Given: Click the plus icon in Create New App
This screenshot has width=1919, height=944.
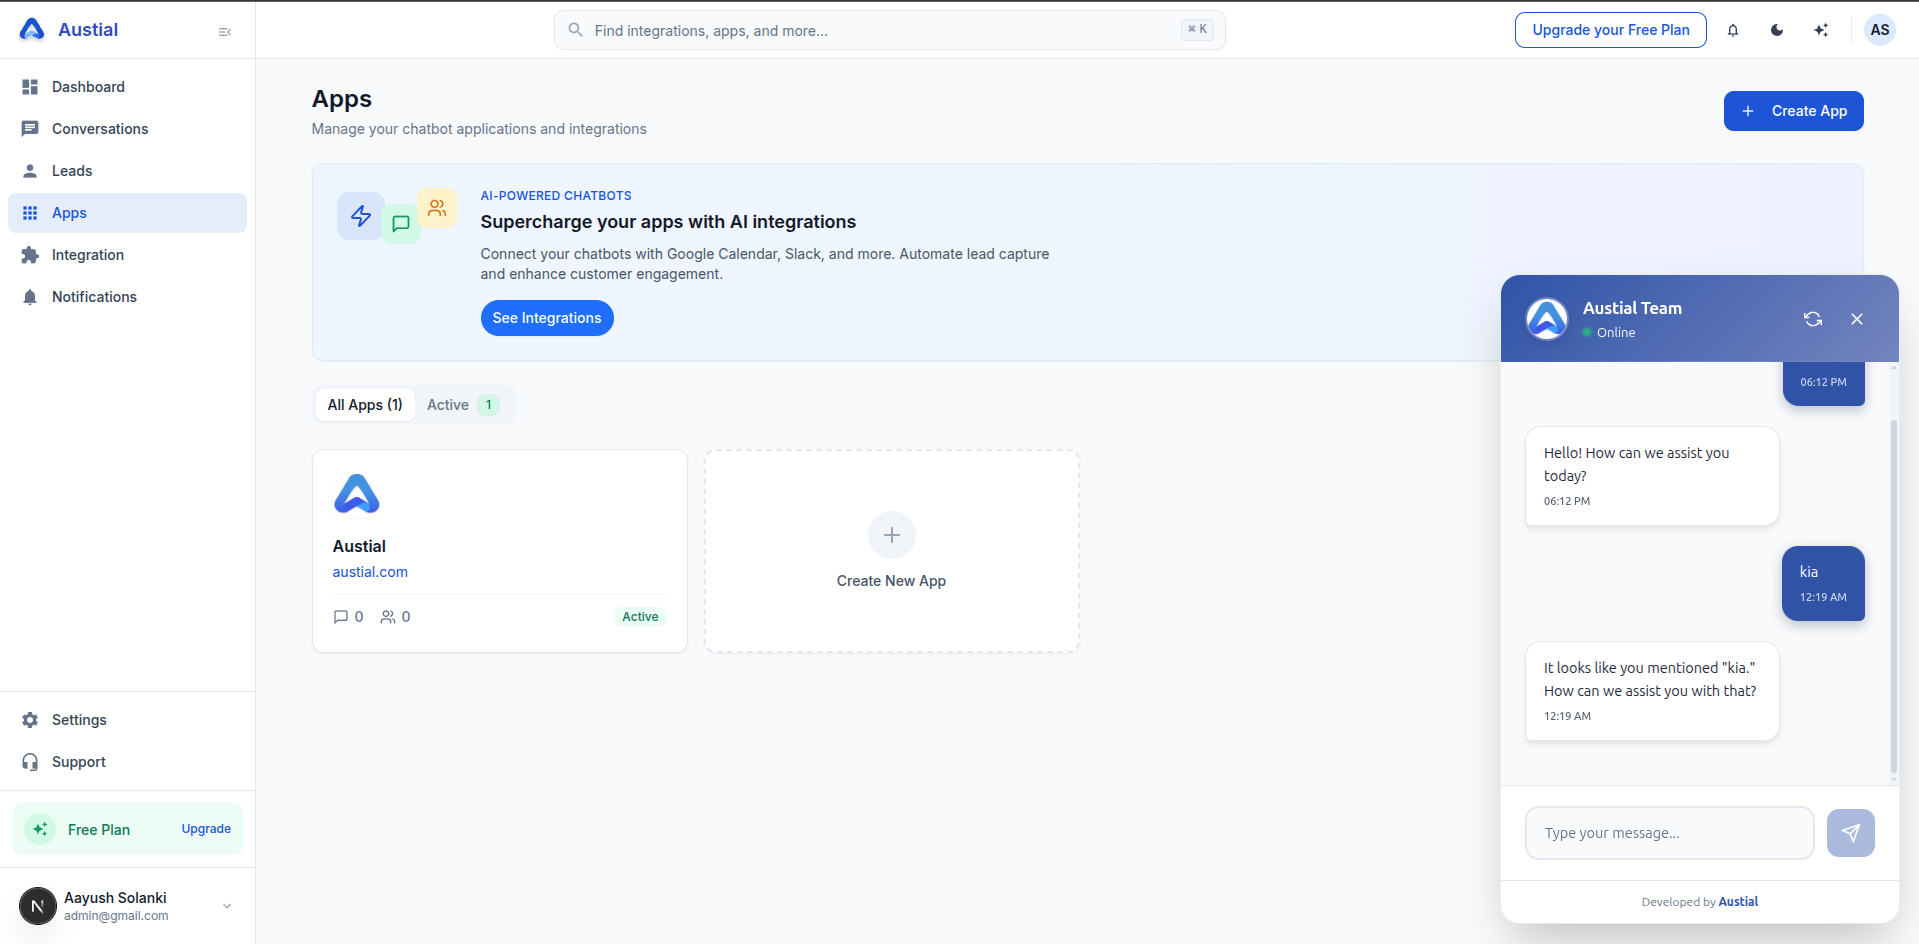Looking at the screenshot, I should coord(892,535).
